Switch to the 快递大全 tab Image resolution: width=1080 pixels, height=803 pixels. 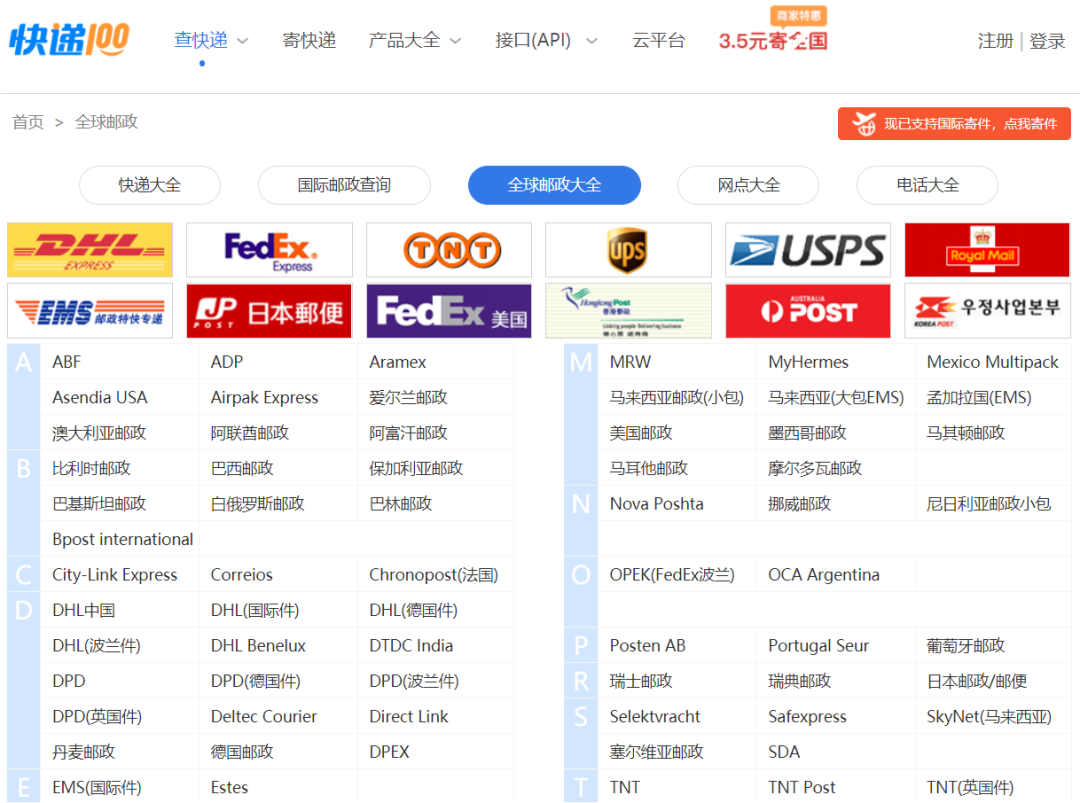click(149, 185)
